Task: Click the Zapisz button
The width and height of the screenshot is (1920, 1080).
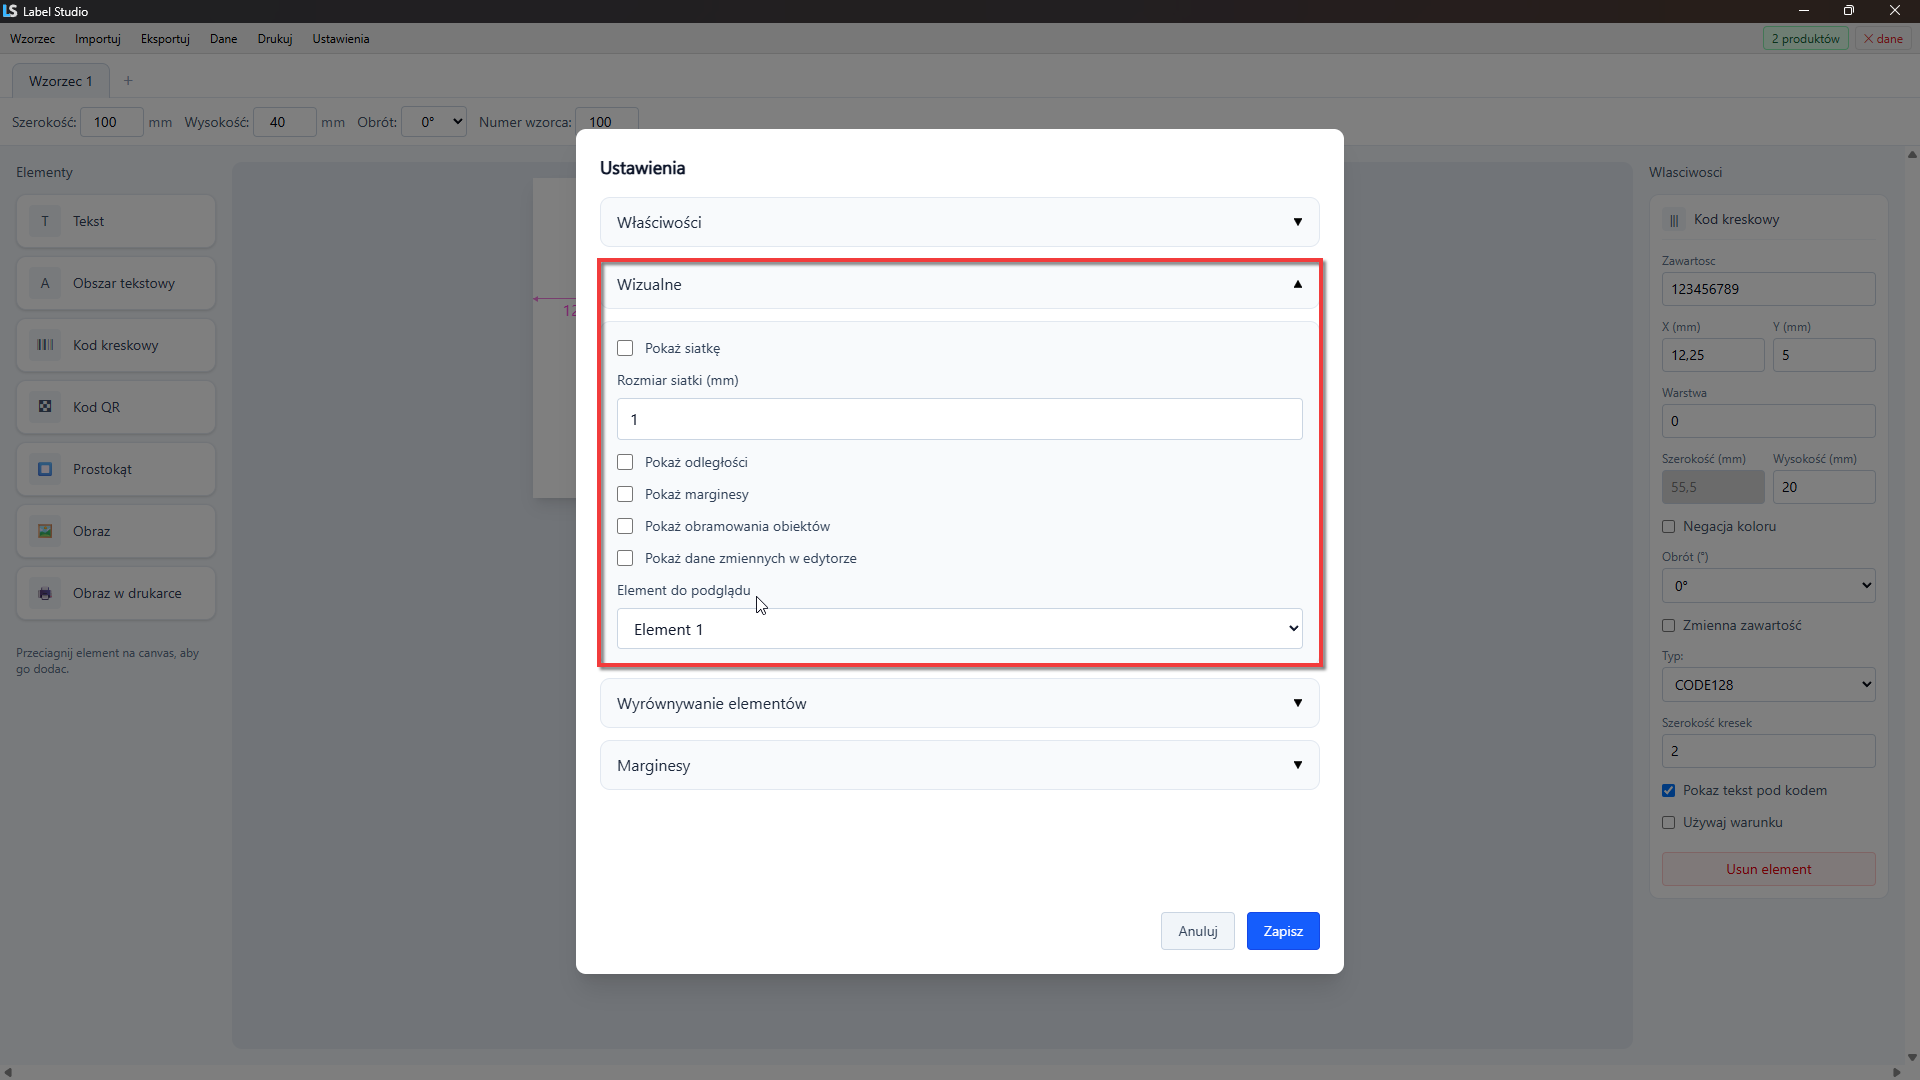Action: (1283, 931)
